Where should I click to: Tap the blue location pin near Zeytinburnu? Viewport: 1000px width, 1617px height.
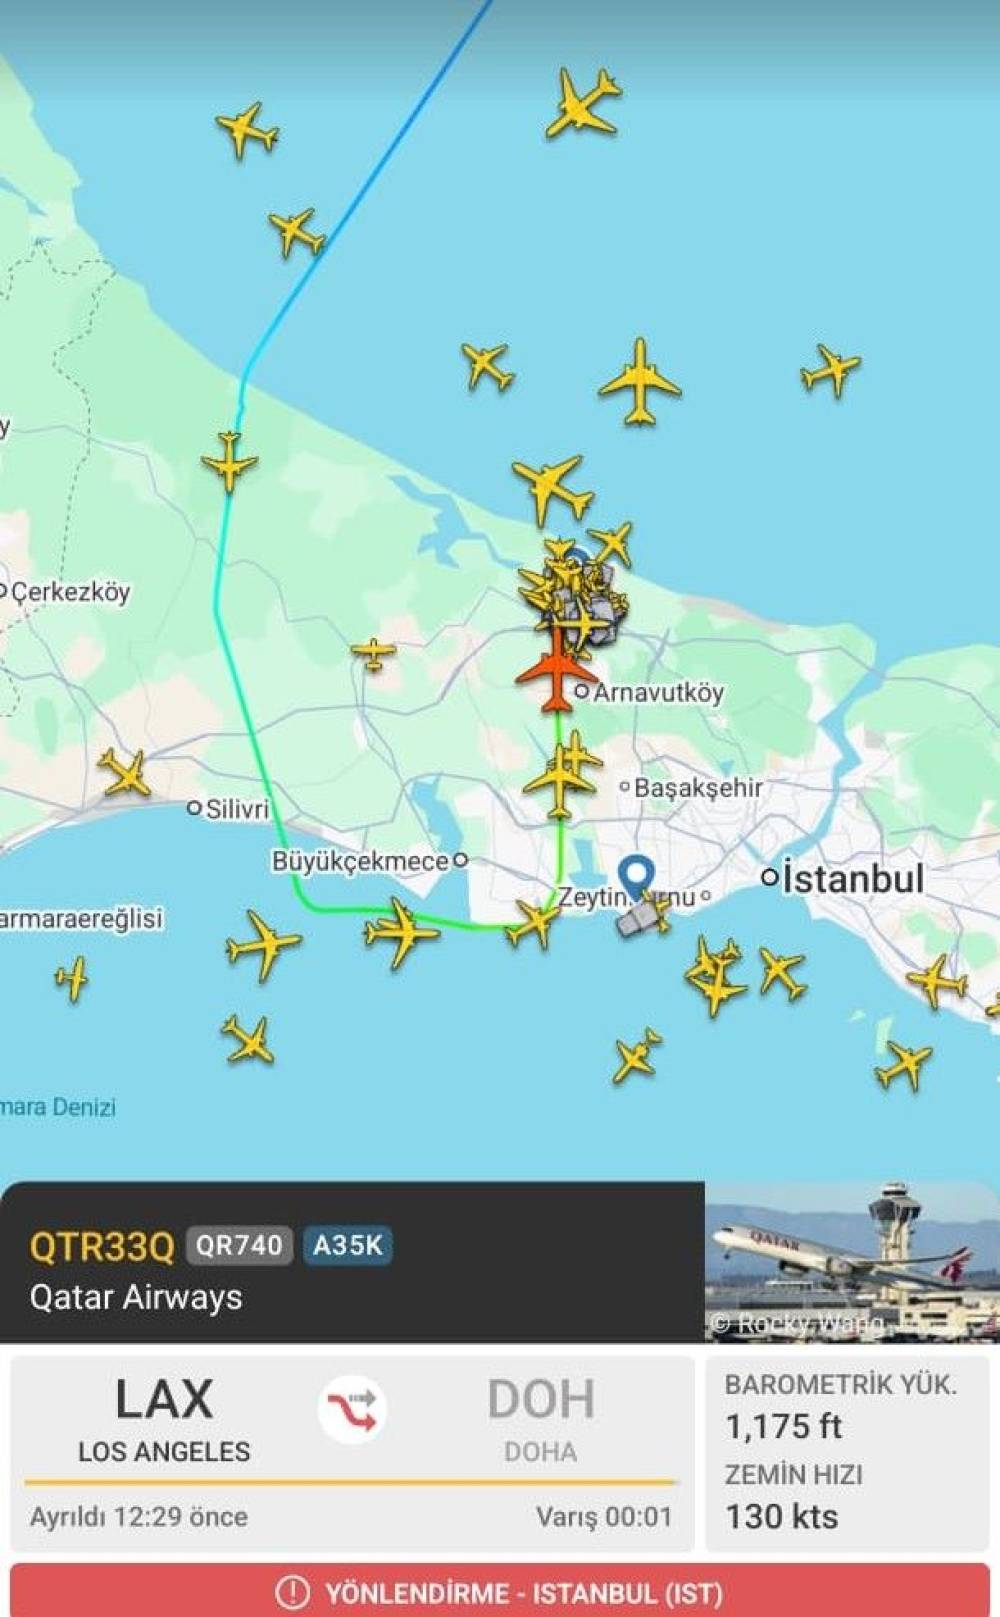click(x=636, y=877)
